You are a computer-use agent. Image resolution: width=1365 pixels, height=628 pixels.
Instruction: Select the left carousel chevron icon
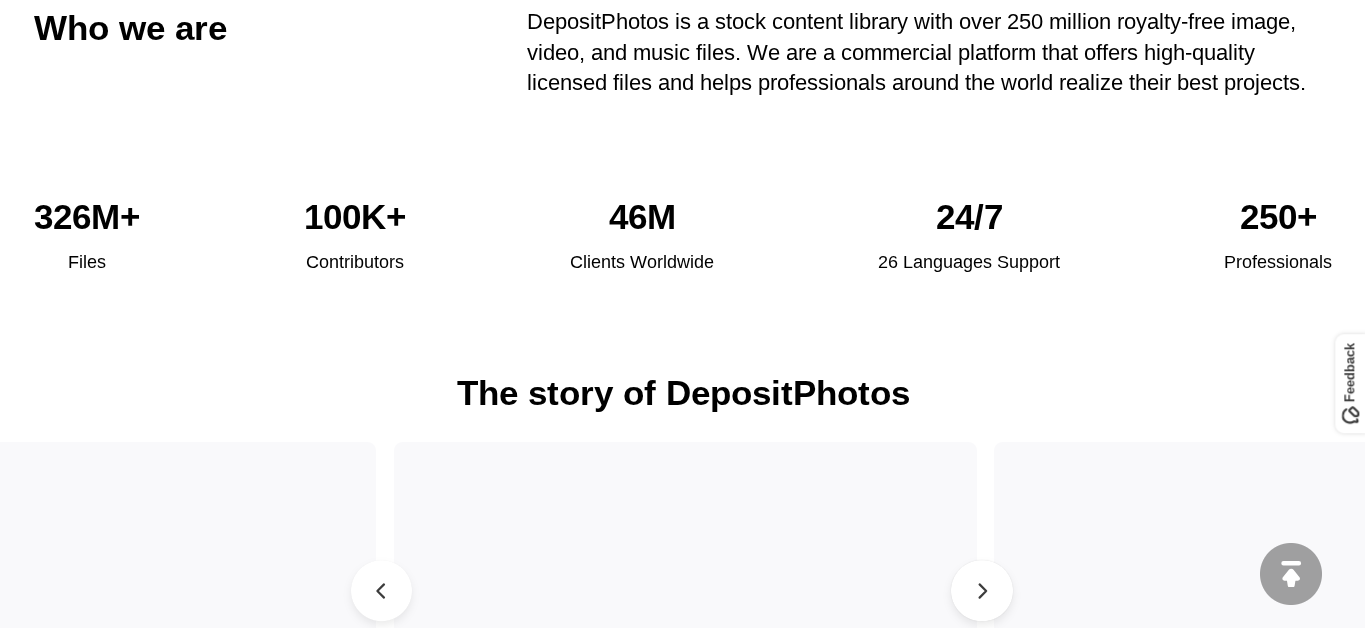click(x=381, y=591)
